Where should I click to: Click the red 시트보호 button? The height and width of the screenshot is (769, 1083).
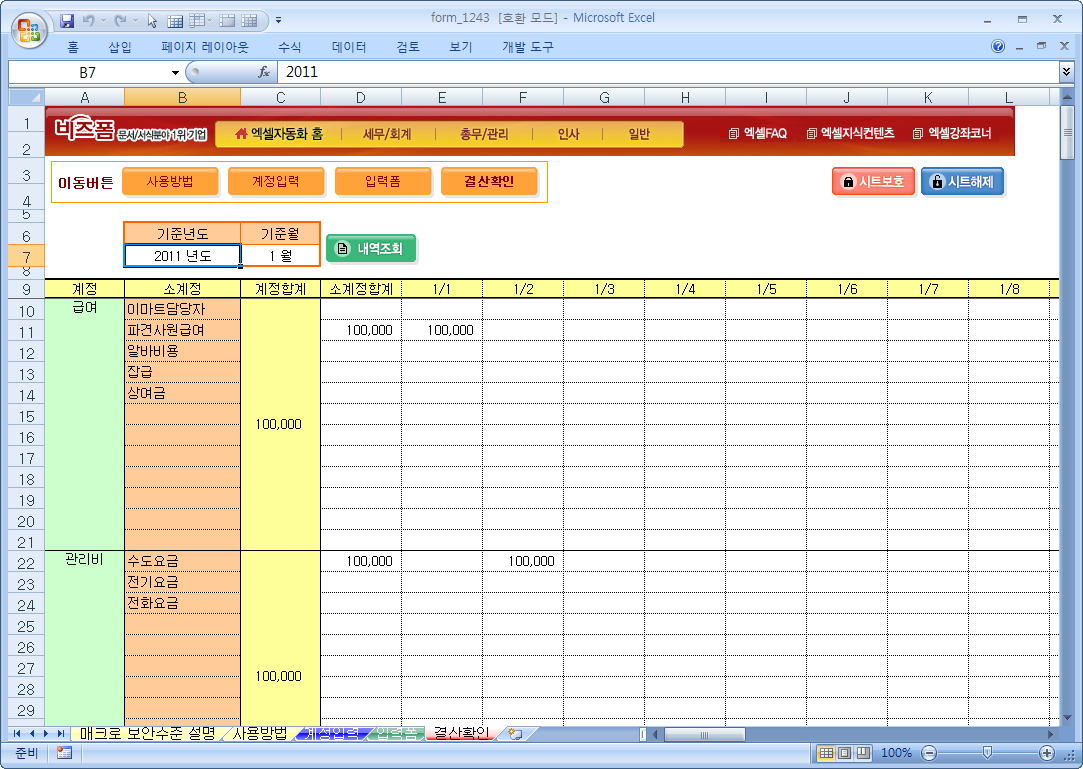873,182
